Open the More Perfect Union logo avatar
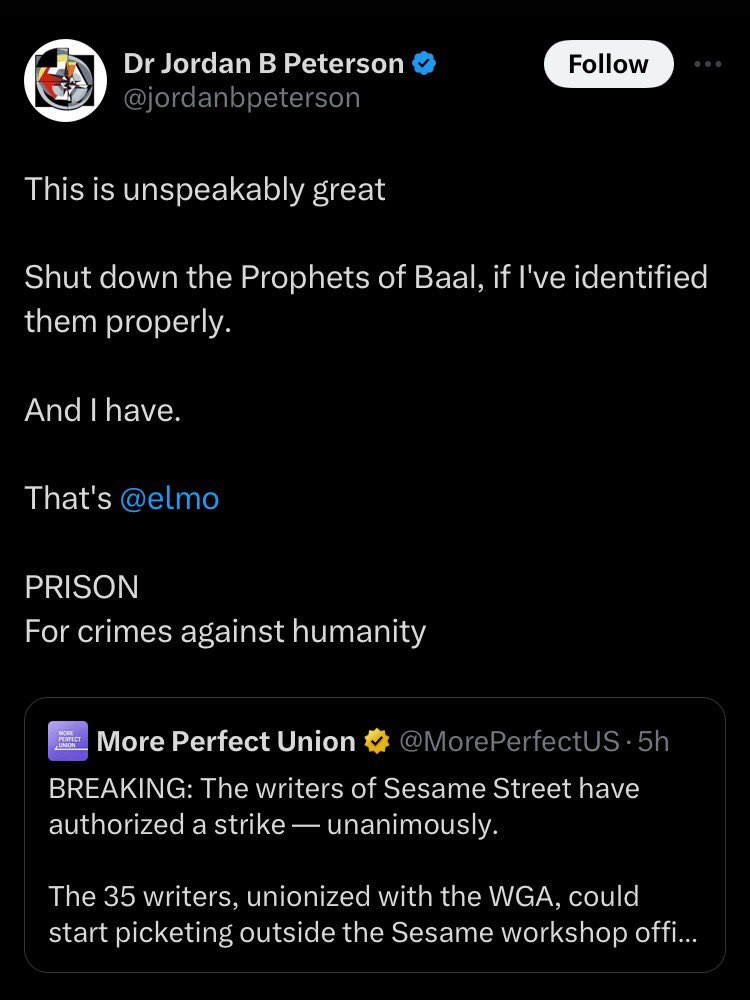750x1000 pixels. click(x=68, y=741)
